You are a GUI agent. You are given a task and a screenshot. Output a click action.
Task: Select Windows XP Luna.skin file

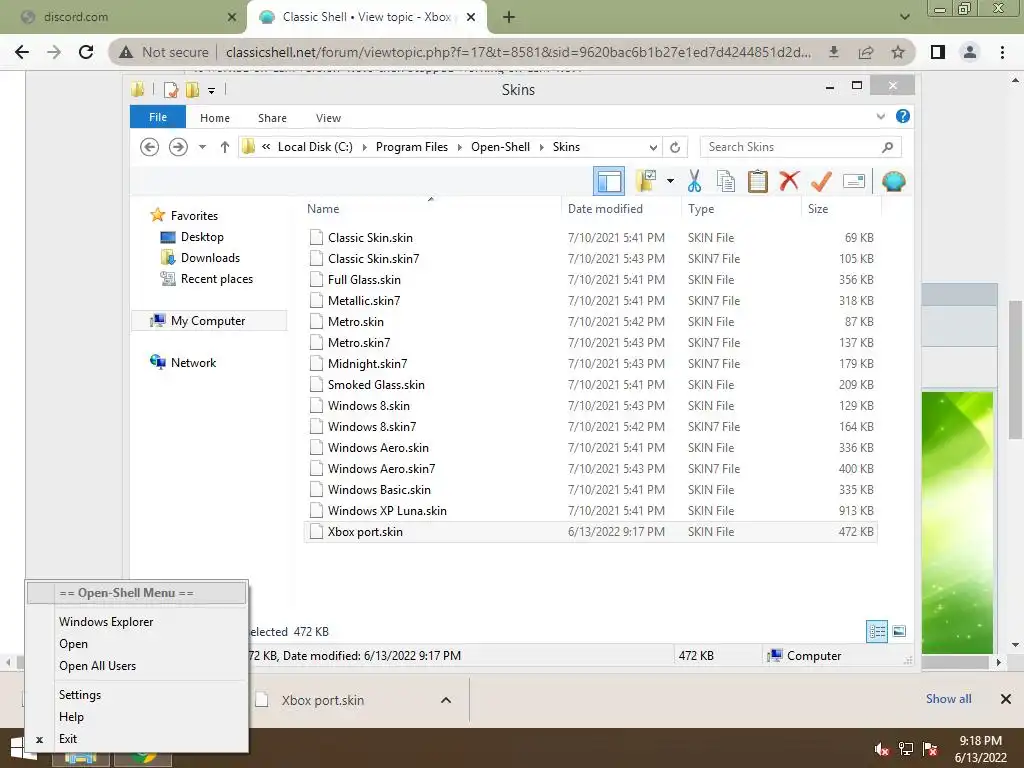pos(590,511)
